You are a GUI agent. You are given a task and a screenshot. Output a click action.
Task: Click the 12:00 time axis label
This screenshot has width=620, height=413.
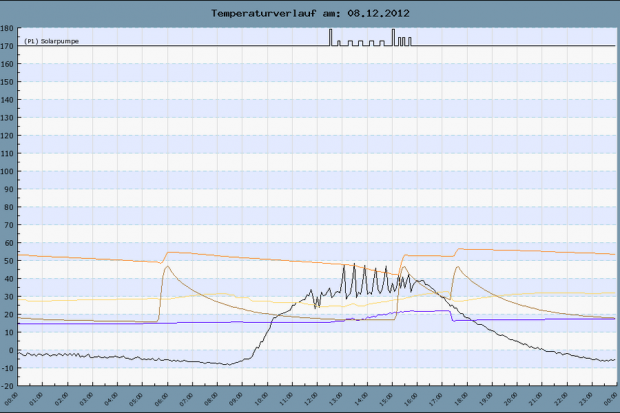pos(311,399)
